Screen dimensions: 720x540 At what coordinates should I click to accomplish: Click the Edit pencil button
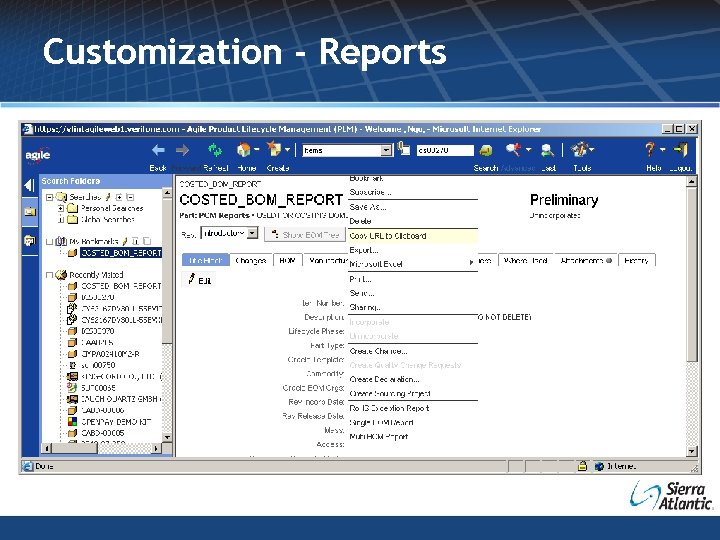[x=199, y=280]
